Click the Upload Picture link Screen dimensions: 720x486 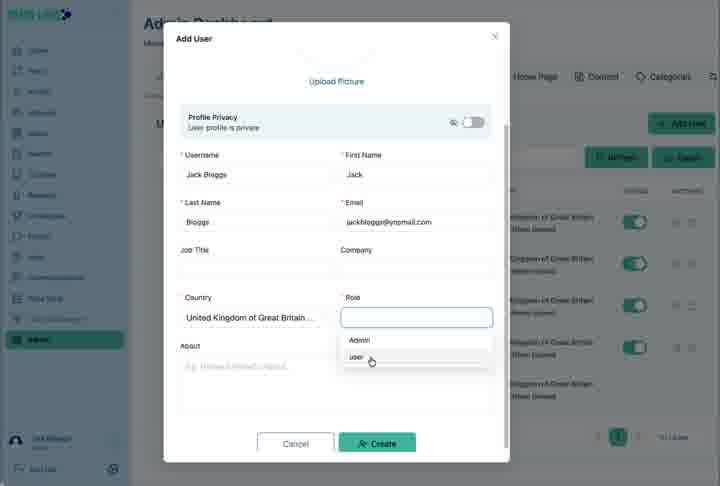tap(336, 82)
